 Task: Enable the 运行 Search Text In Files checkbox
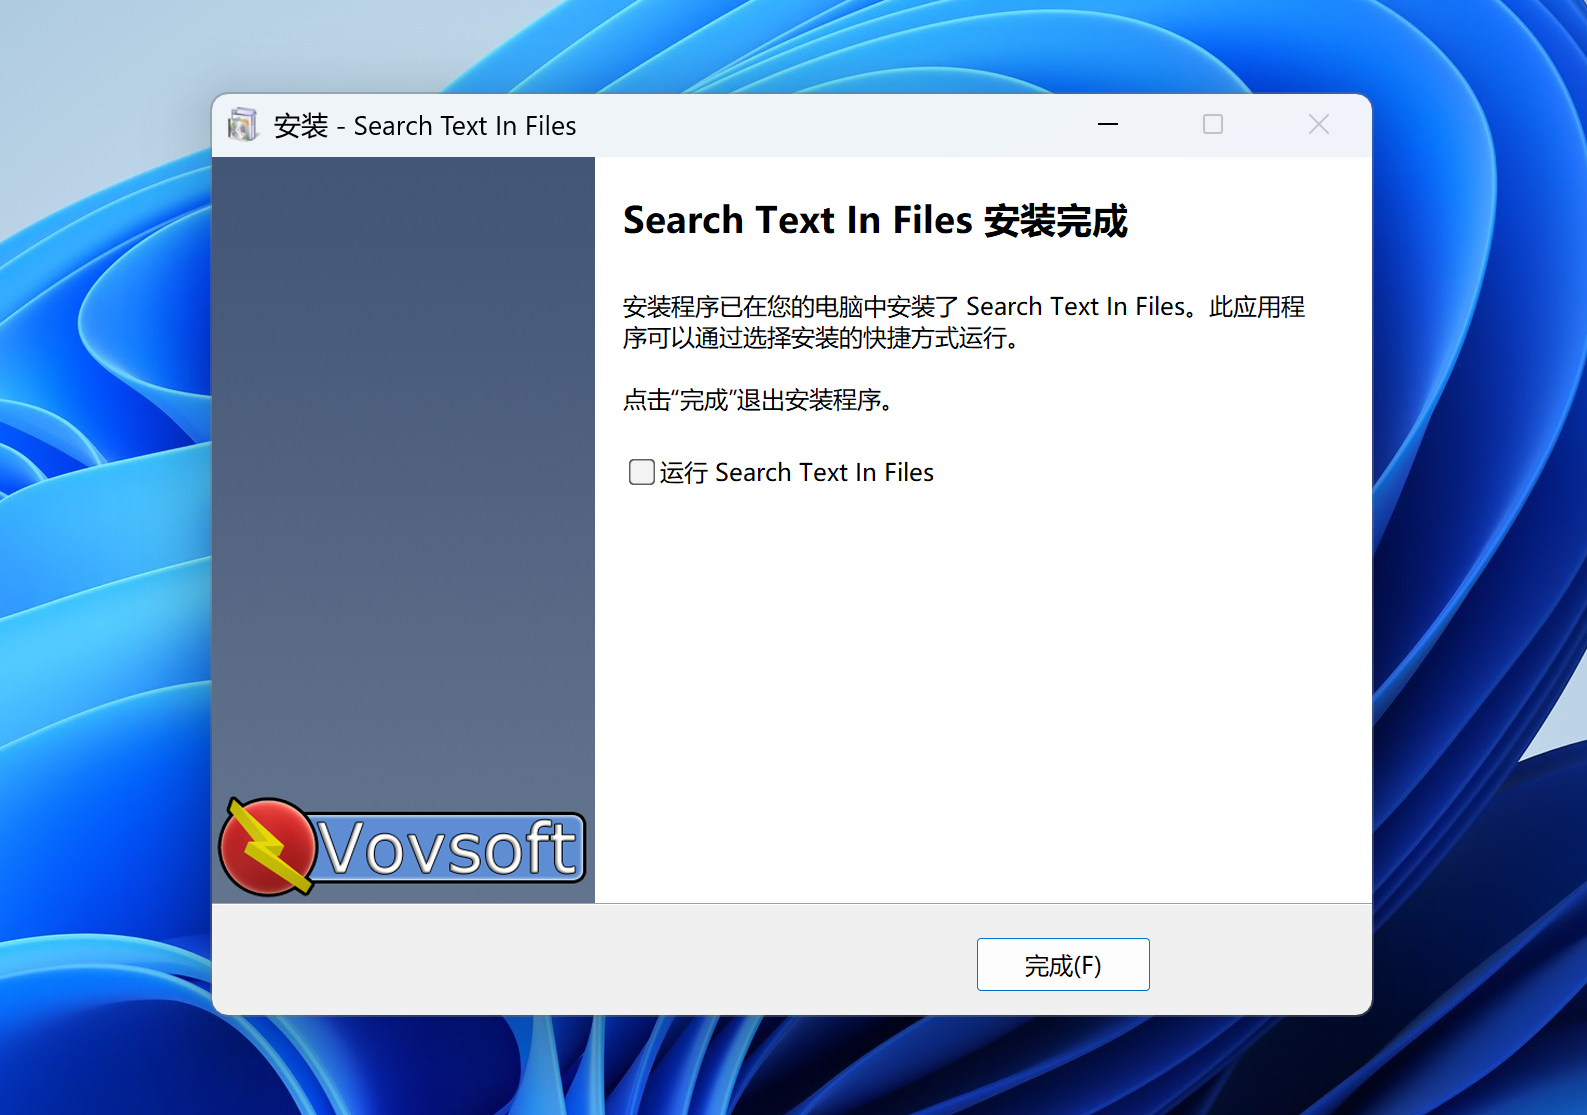tap(641, 472)
